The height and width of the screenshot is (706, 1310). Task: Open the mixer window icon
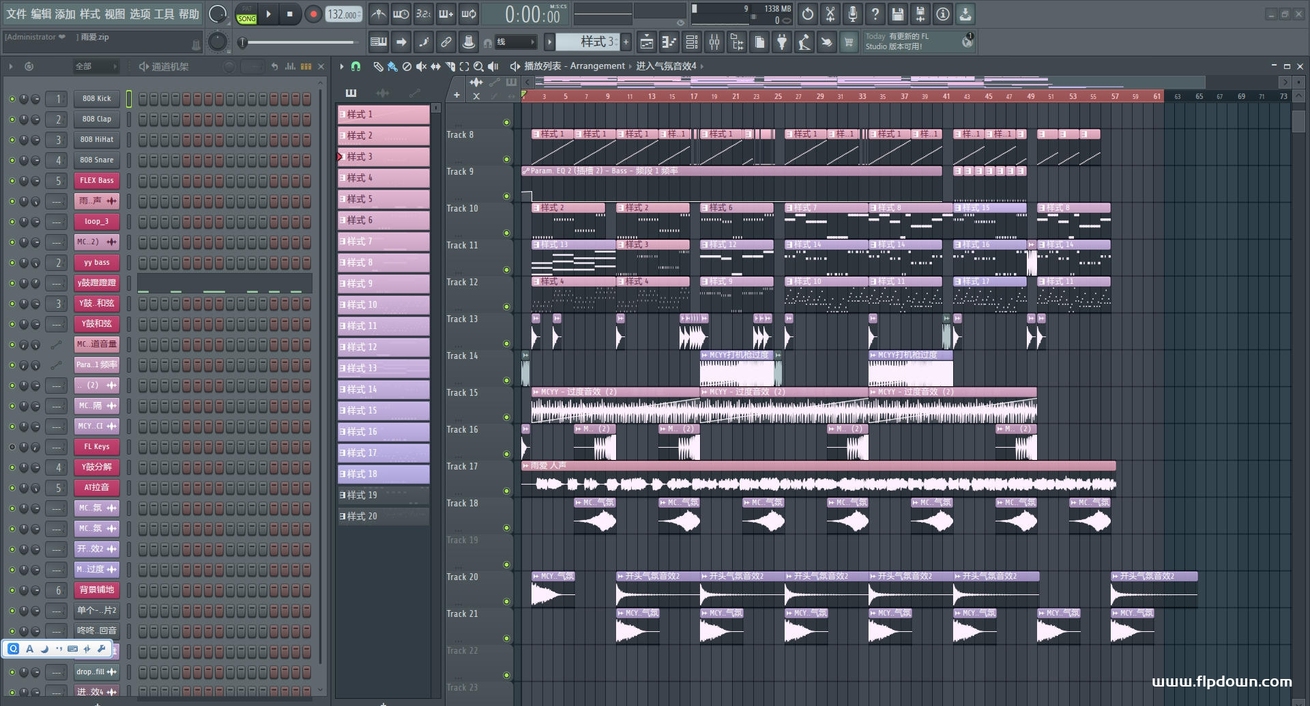(714, 42)
